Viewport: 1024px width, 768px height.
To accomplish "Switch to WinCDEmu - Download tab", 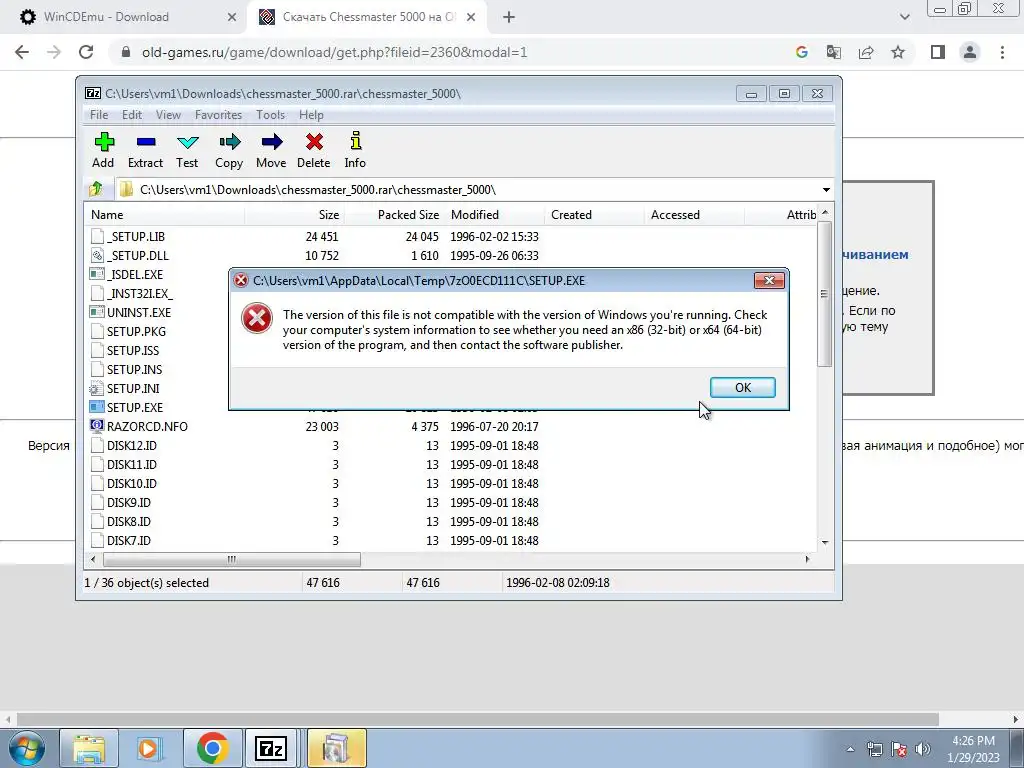I will [x=106, y=17].
